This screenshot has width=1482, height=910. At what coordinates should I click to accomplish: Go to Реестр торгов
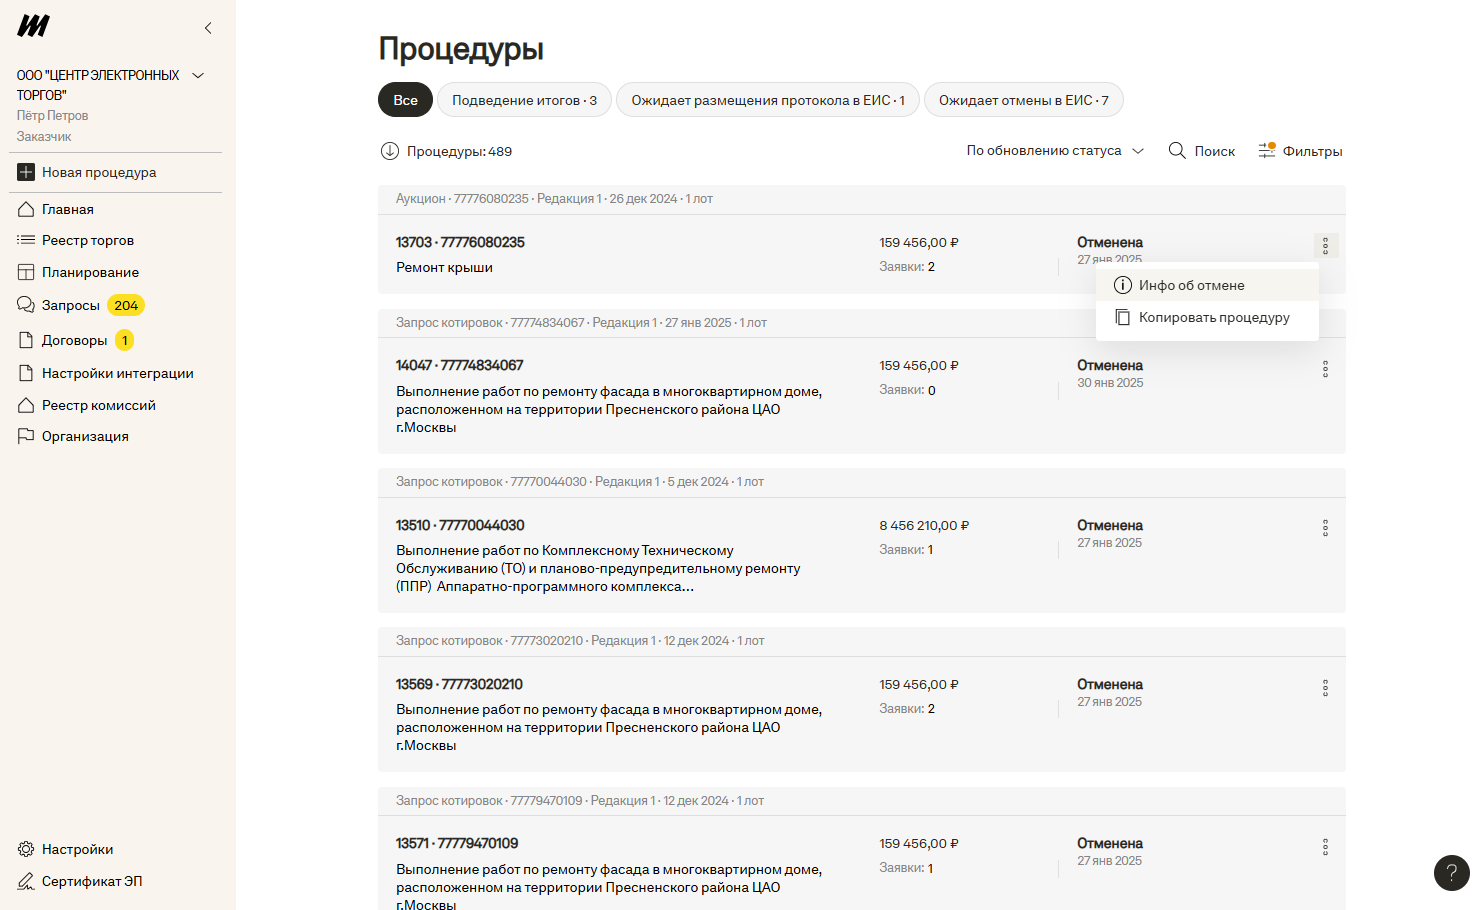87,240
